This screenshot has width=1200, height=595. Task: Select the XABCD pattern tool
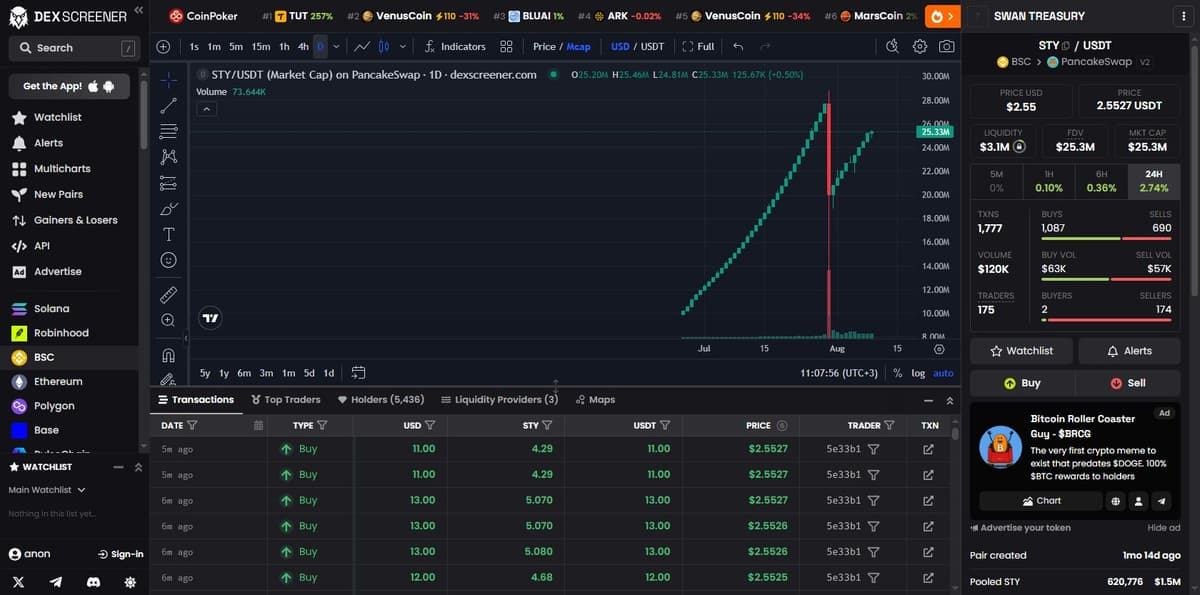pyautogui.click(x=169, y=157)
